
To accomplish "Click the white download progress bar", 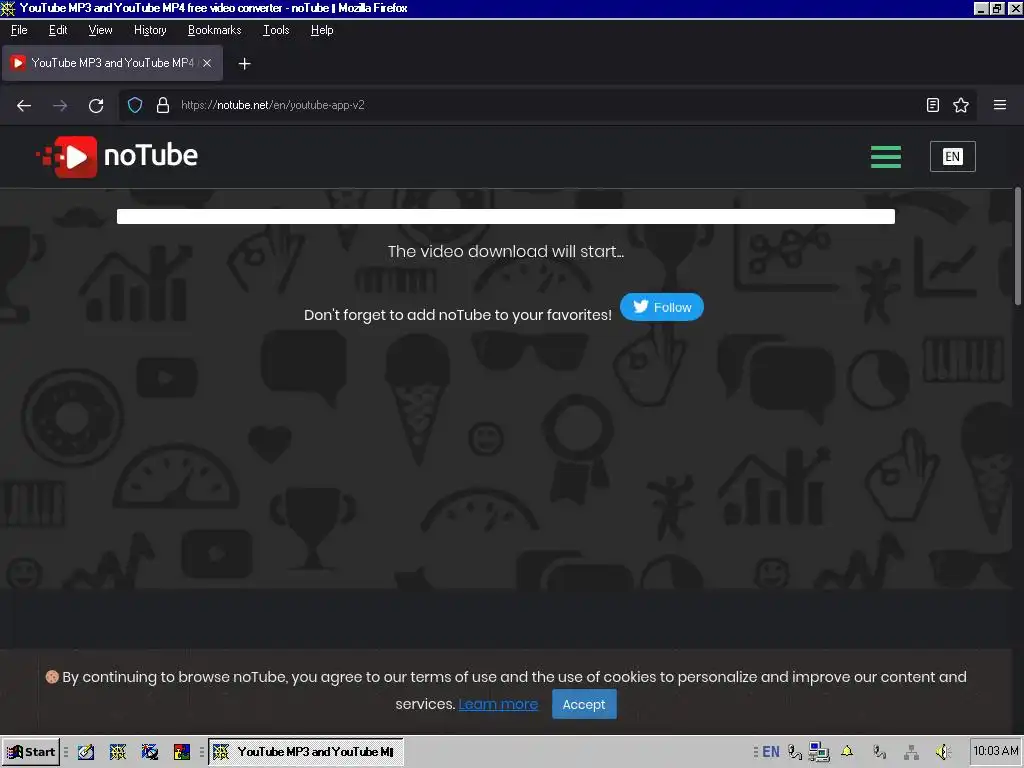I will coord(505,216).
